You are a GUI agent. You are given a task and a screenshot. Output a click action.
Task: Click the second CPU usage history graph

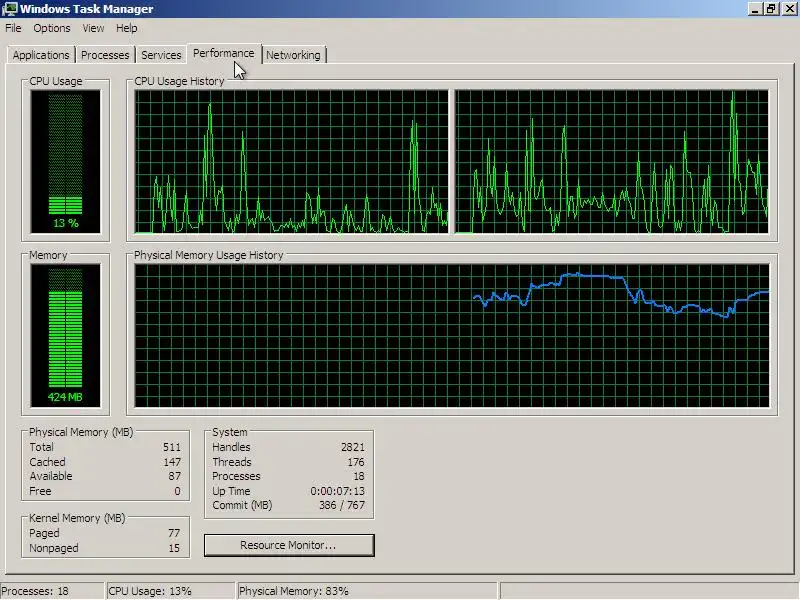point(612,162)
